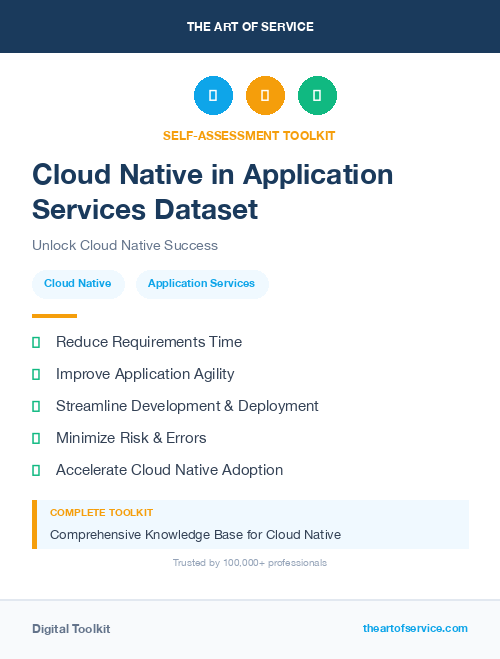
Task: Click bullet icon beside Improve Application Agility
Action: click(36, 374)
